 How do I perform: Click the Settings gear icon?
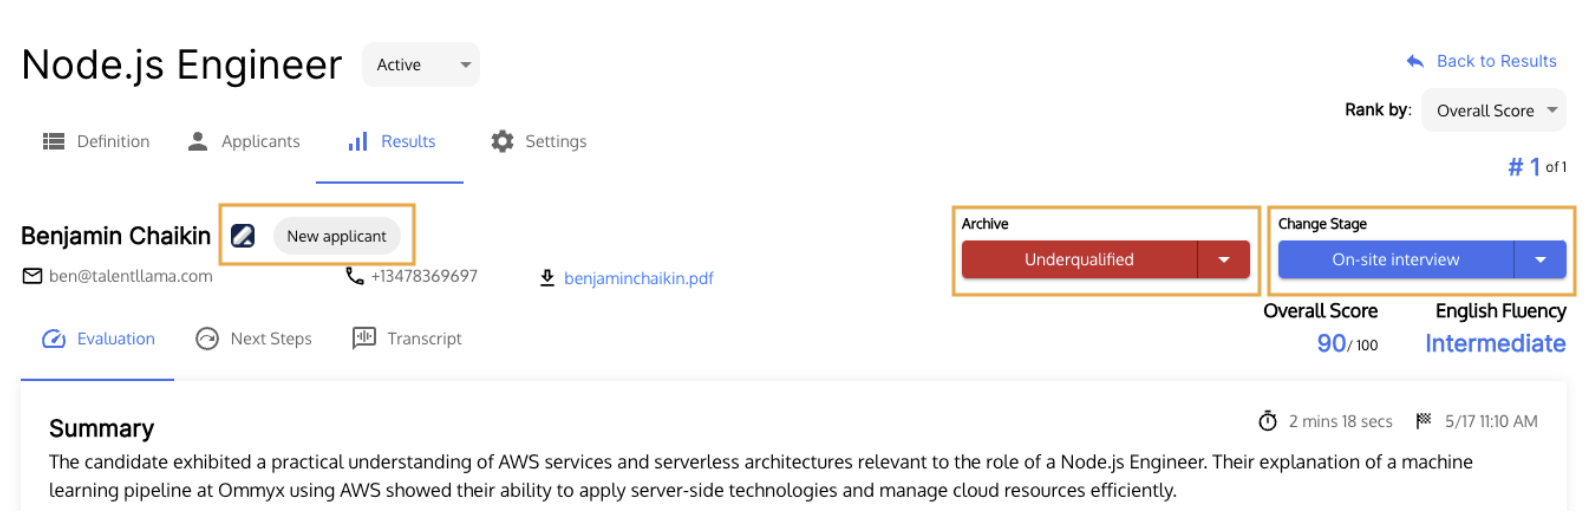tap(502, 141)
